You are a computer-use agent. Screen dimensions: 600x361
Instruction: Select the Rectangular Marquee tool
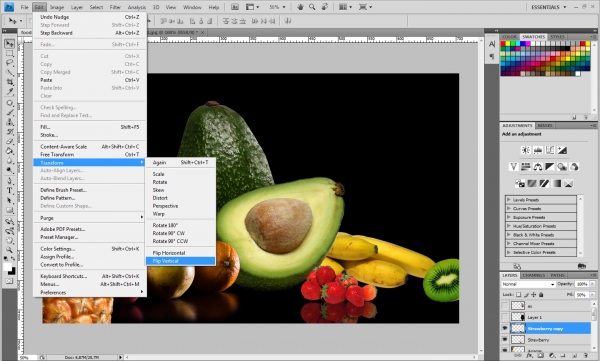pyautogui.click(x=10, y=54)
